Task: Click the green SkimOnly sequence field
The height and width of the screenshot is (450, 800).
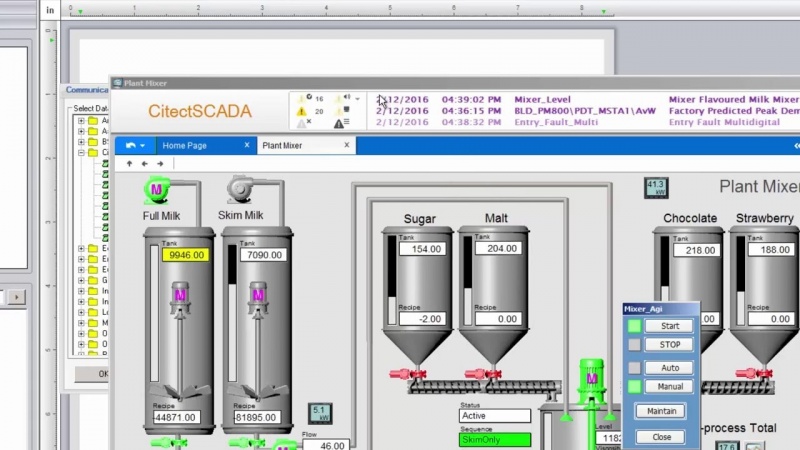Action: coord(494,439)
